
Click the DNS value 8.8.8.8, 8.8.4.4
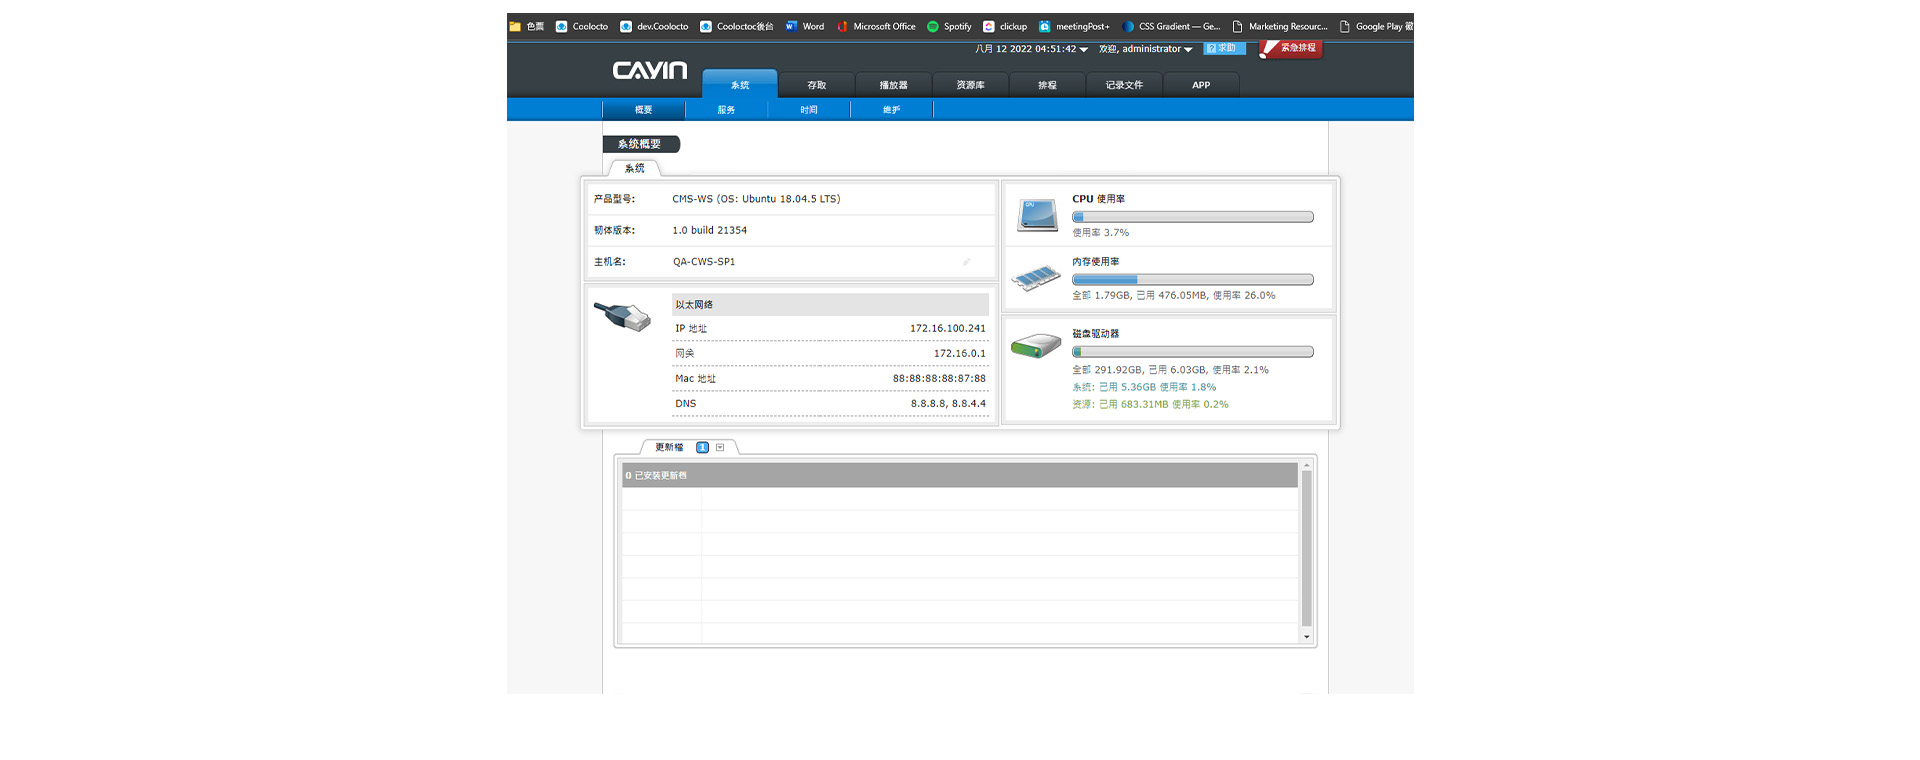[948, 404]
